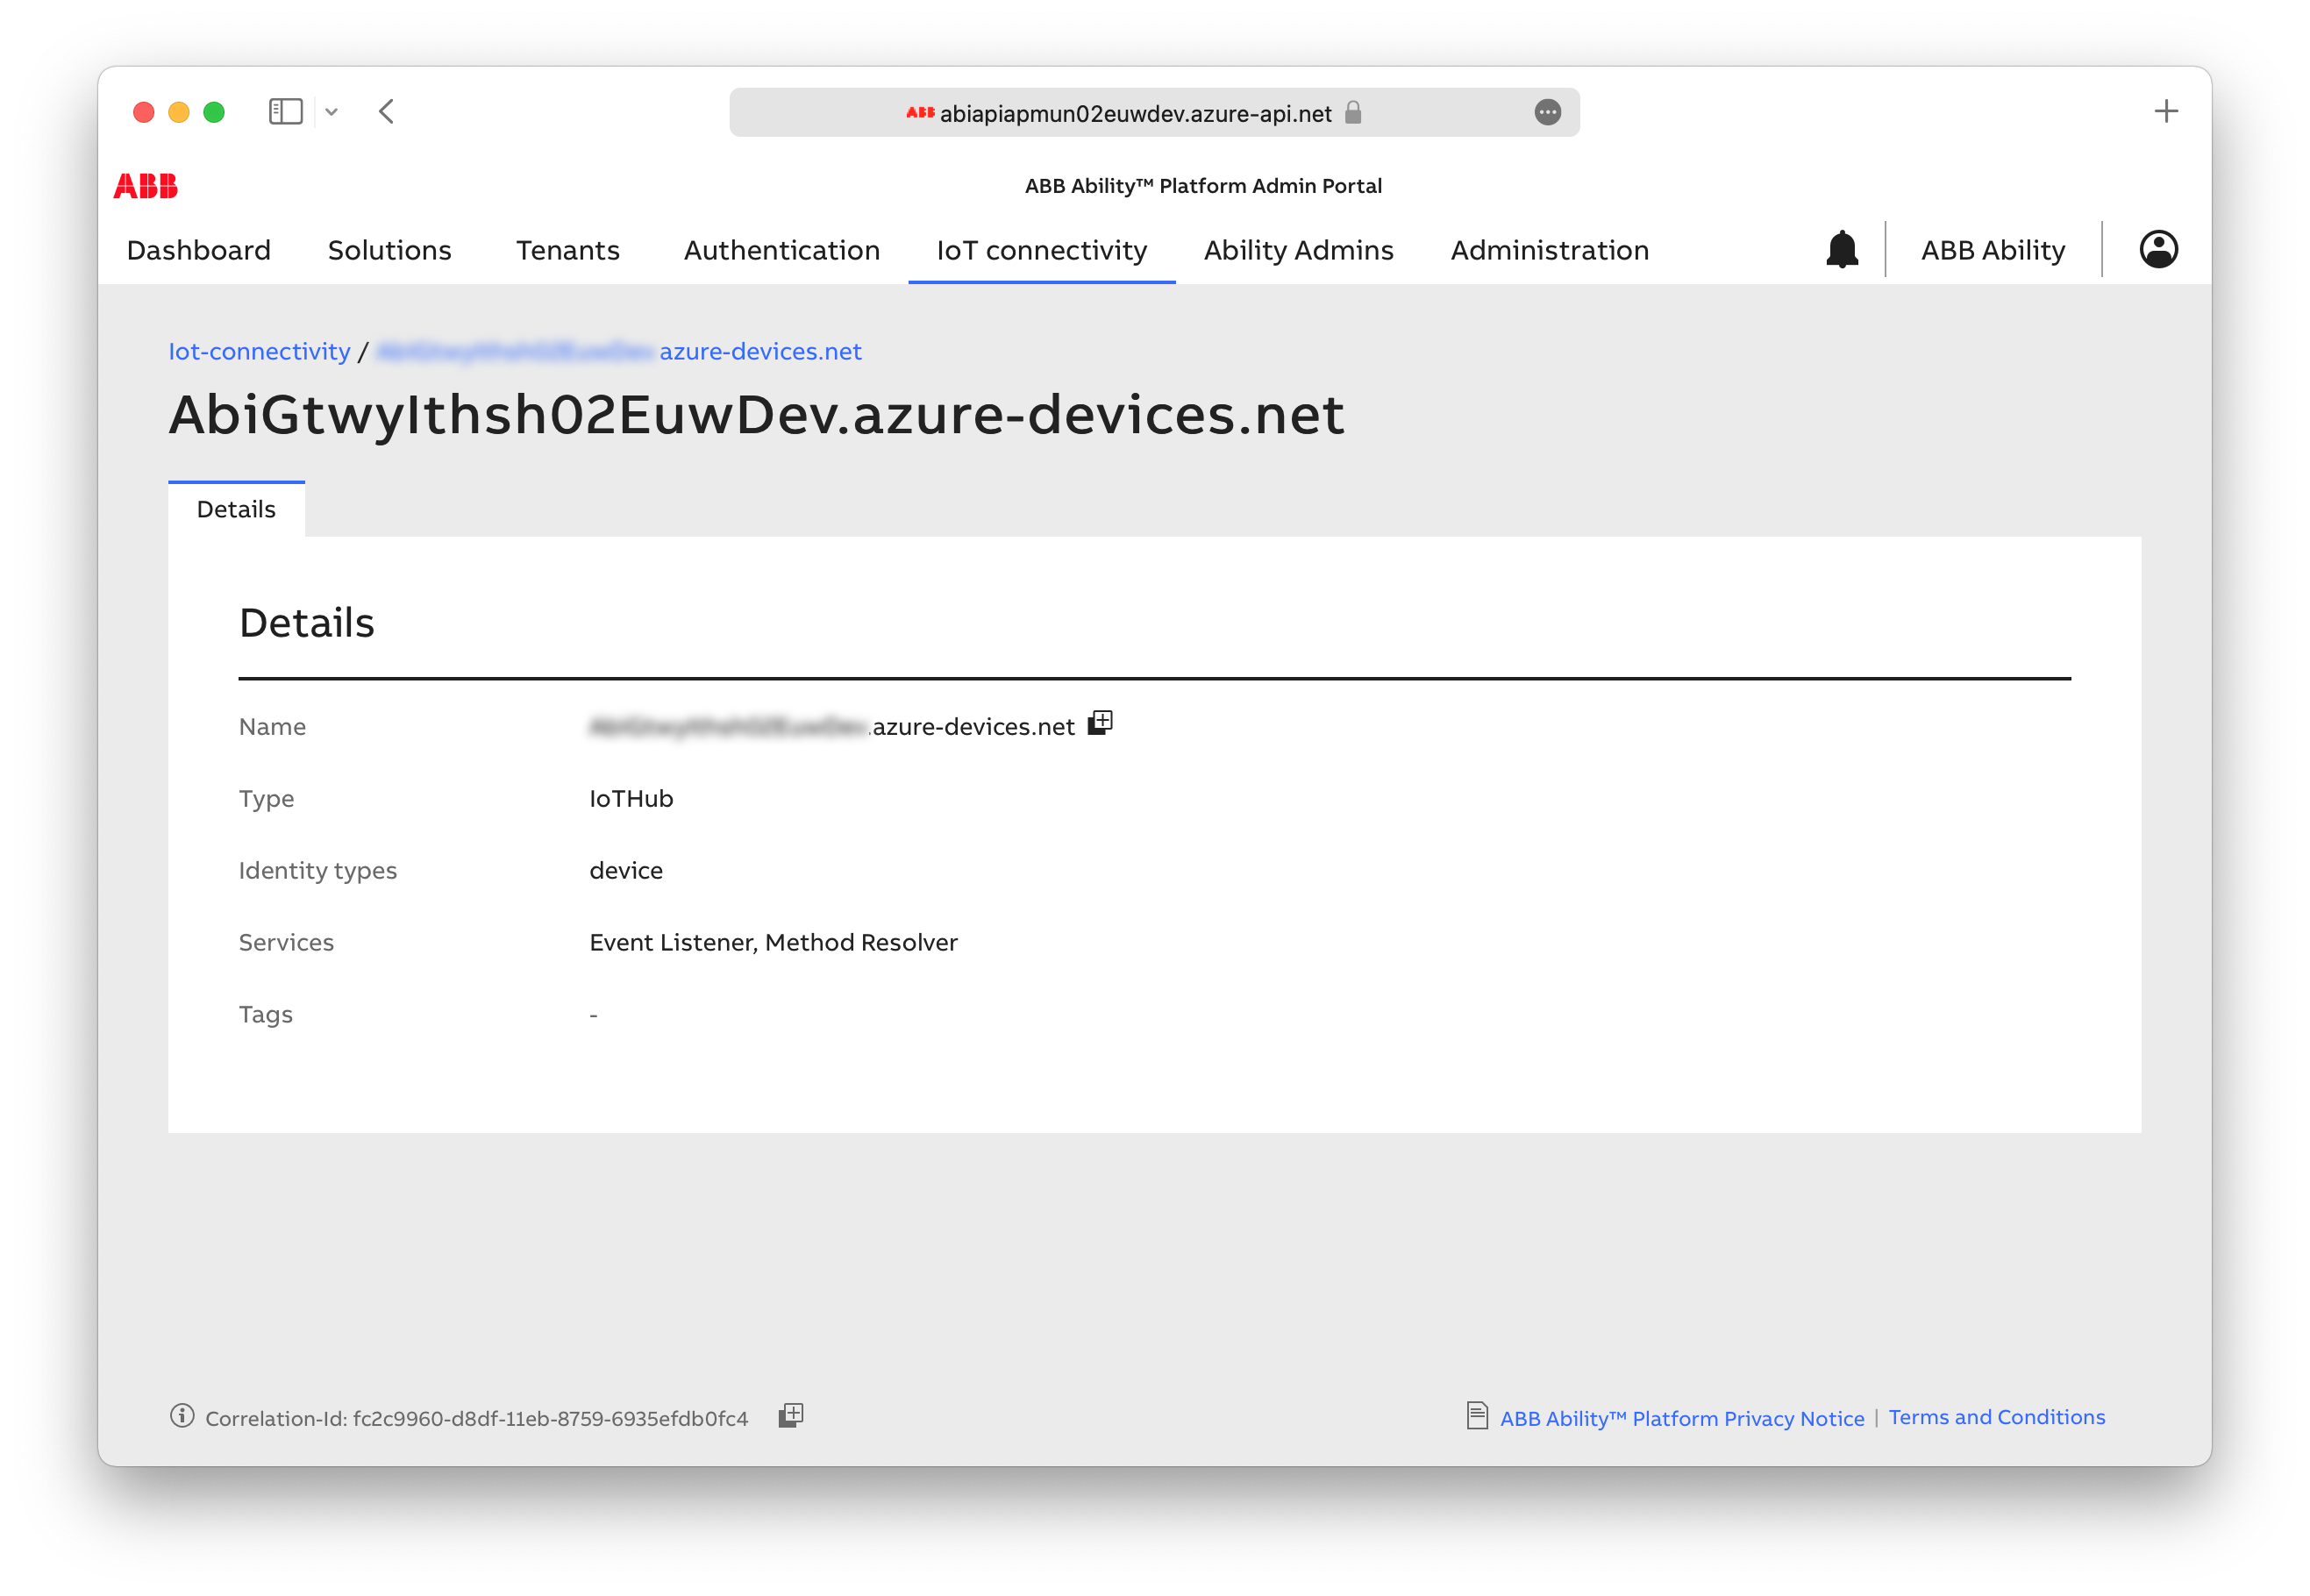Screen dimensions: 2310x1596
Task: Click the Correlation-Id text in the footer
Action: pos(476,1417)
